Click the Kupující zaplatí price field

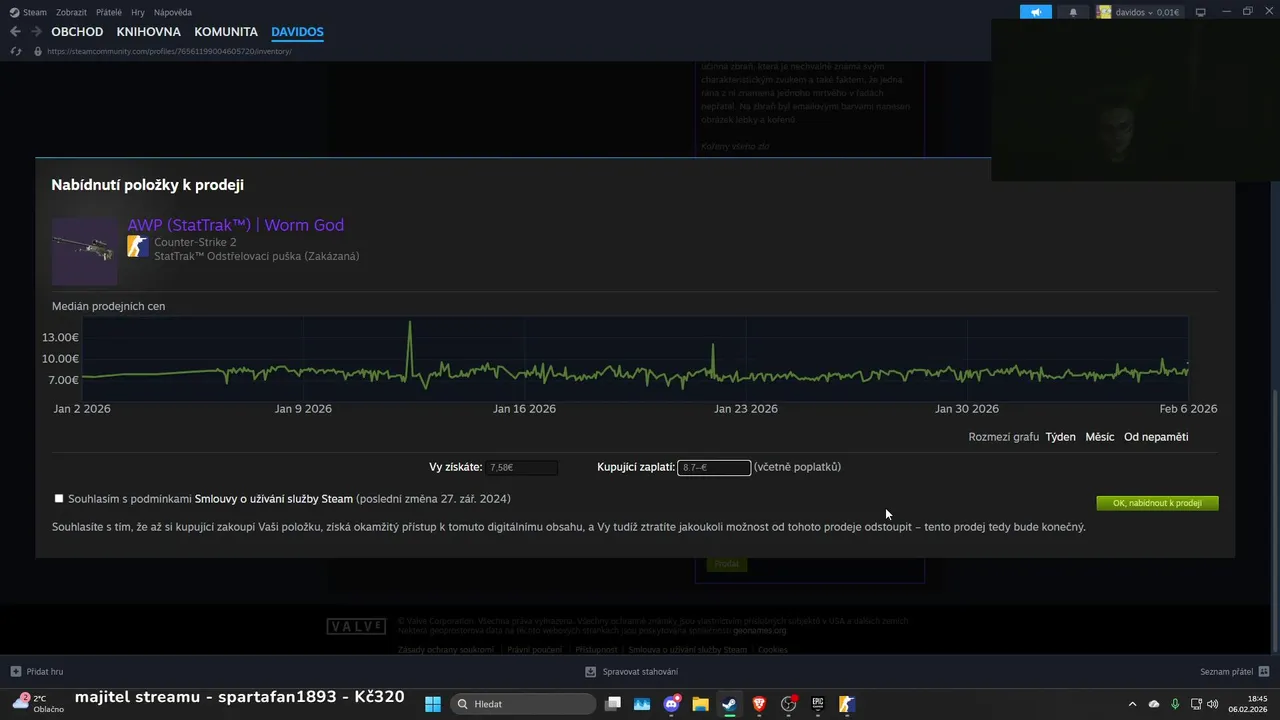714,467
